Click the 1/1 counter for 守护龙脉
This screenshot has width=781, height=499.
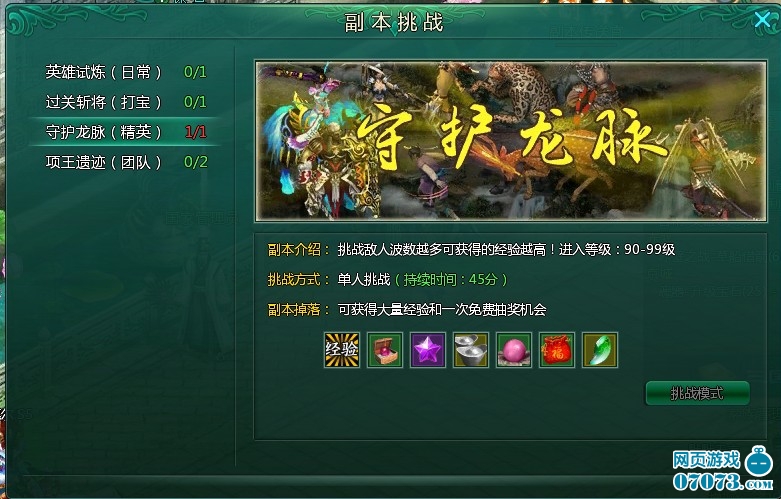tap(196, 132)
